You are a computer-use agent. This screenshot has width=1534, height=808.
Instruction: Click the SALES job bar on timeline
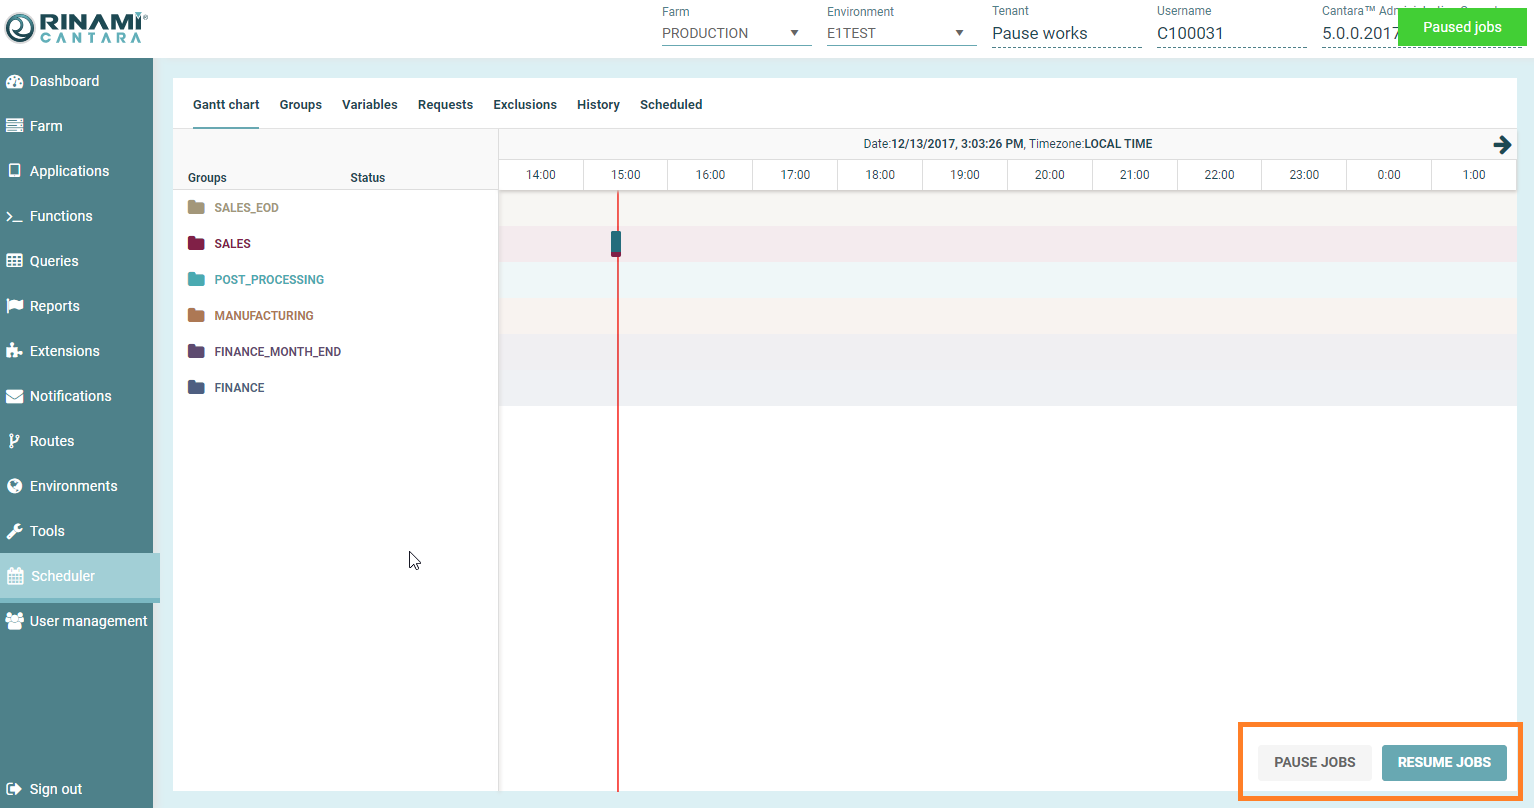pos(616,243)
